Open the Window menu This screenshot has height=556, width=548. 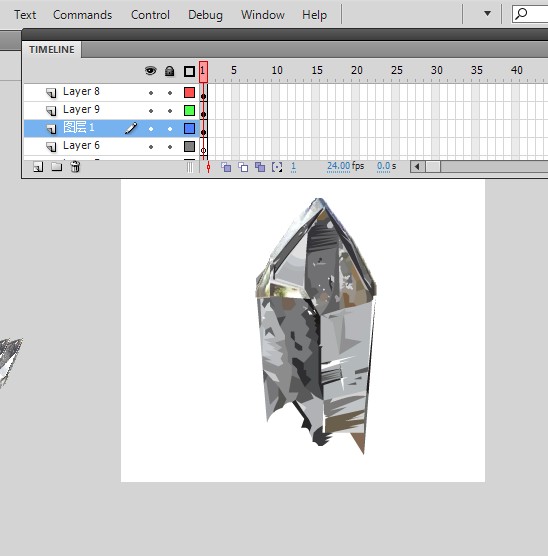click(263, 15)
